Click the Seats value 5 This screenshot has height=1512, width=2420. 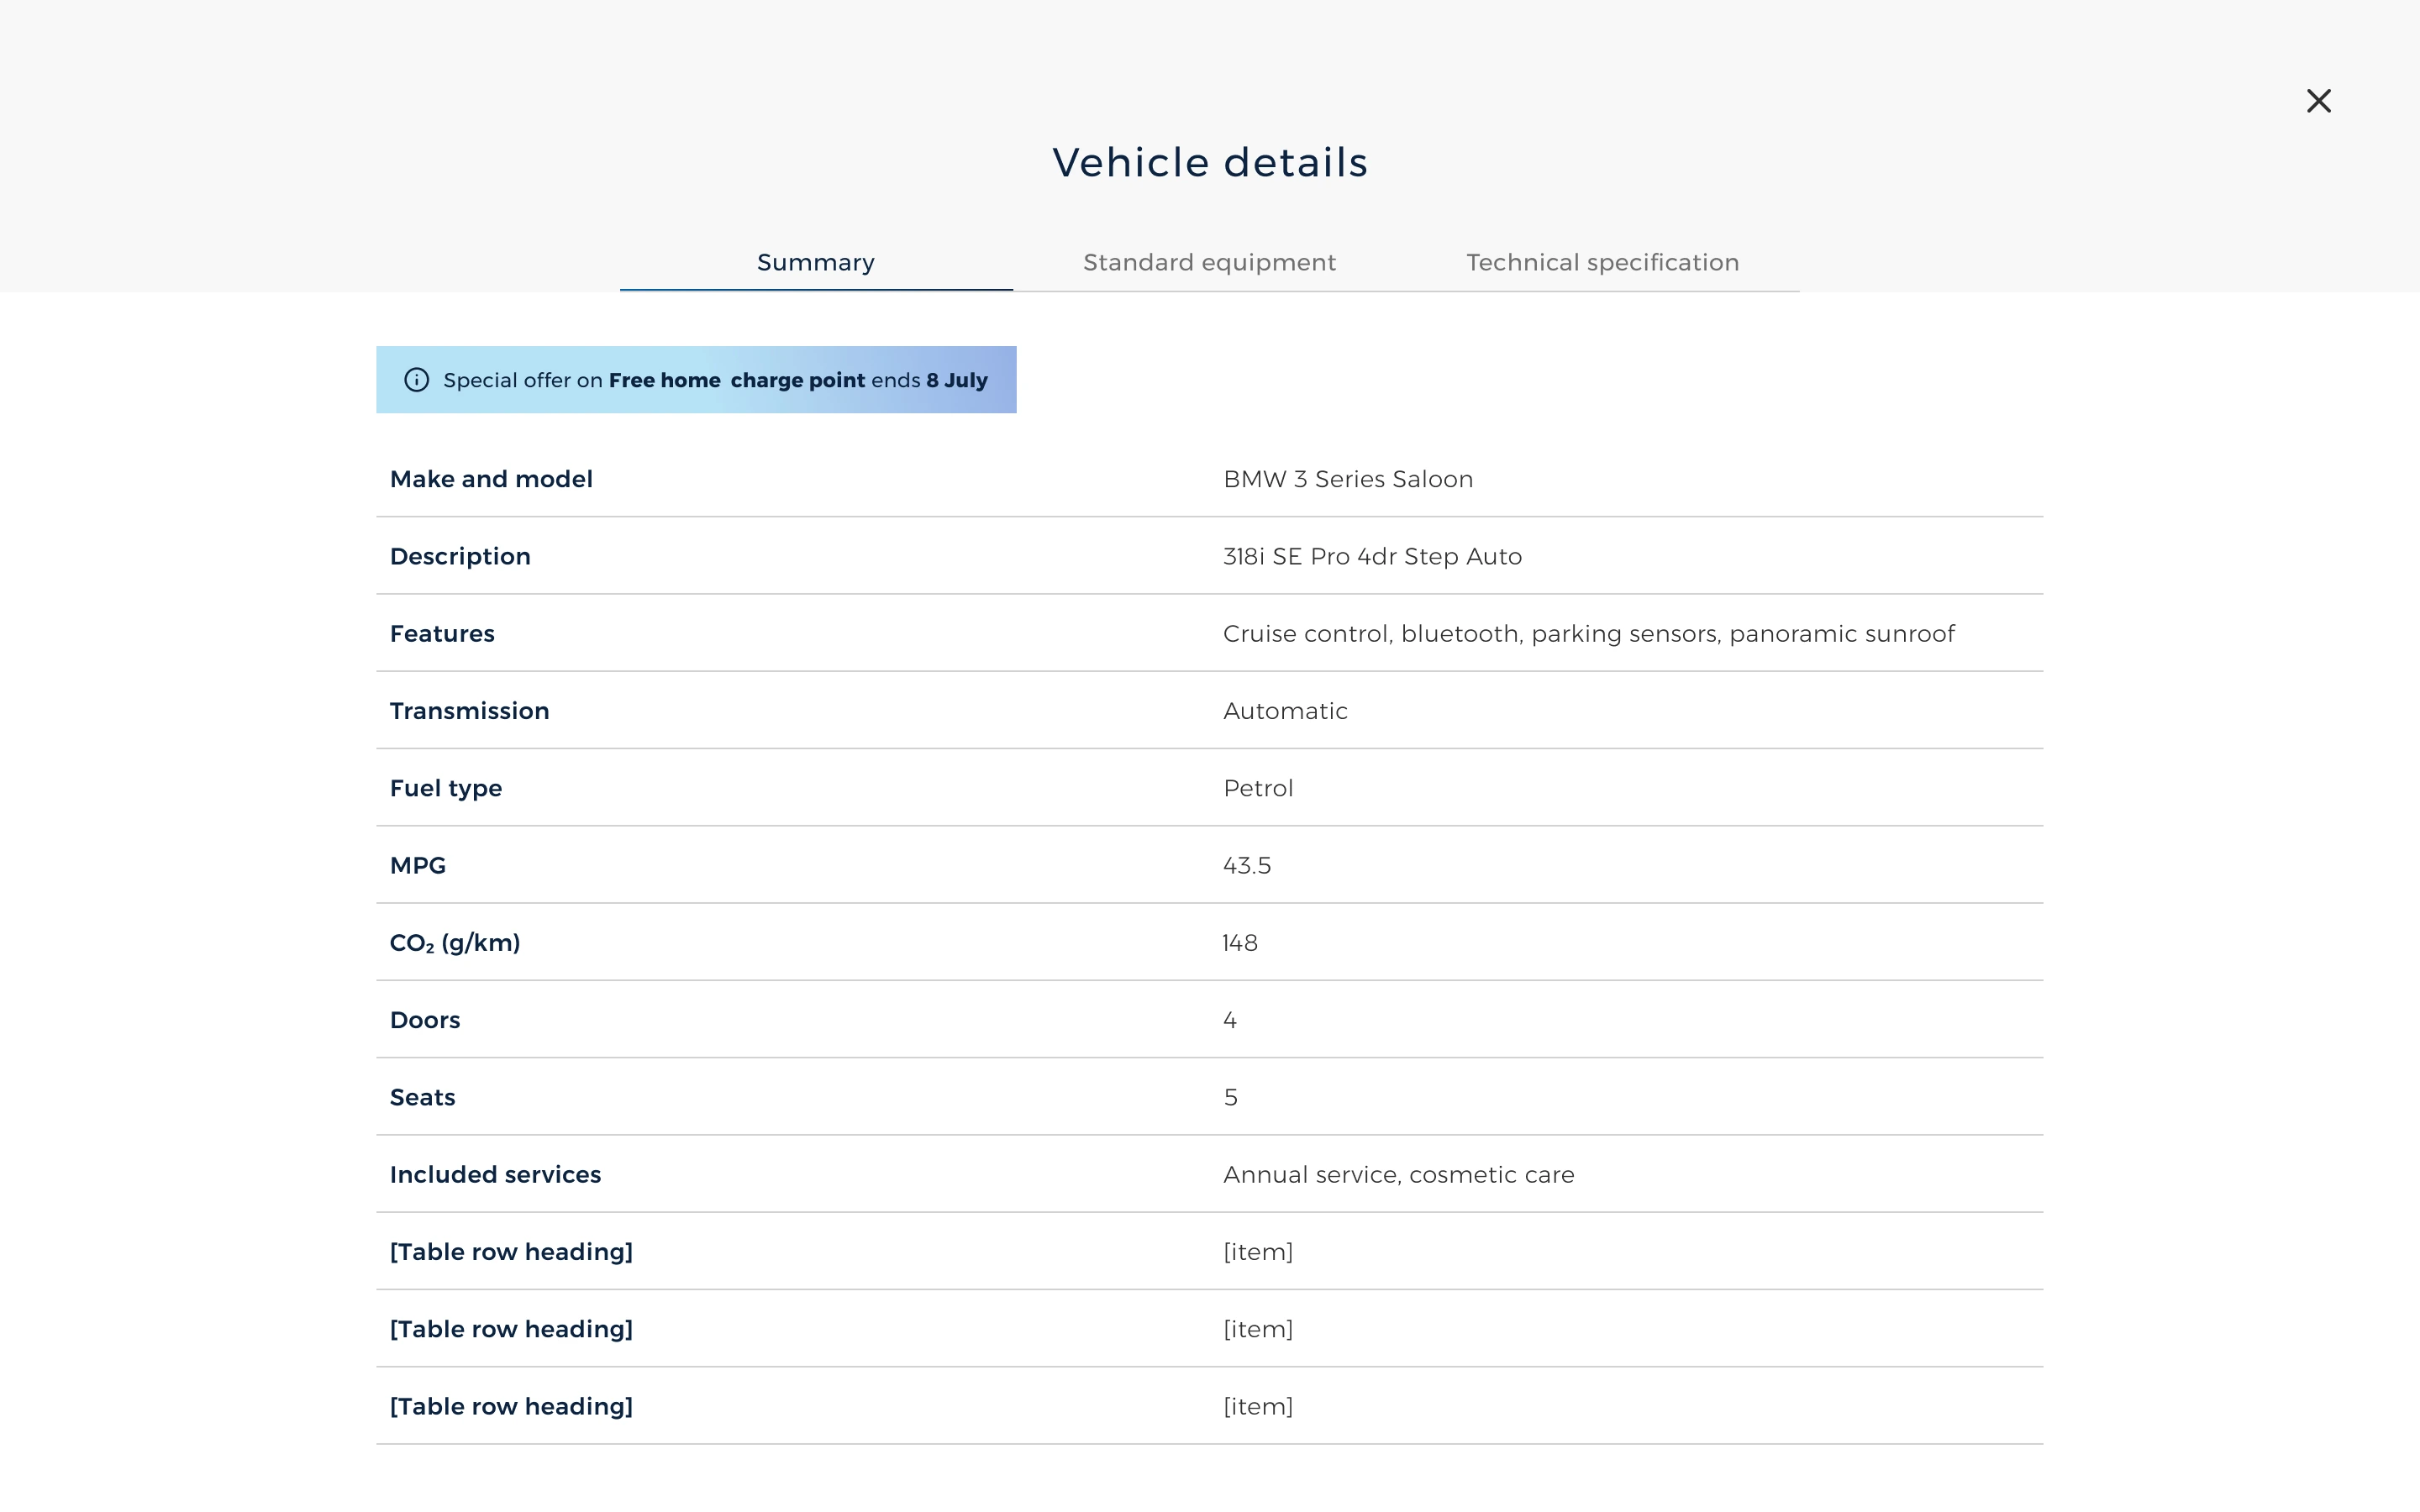click(1230, 1097)
